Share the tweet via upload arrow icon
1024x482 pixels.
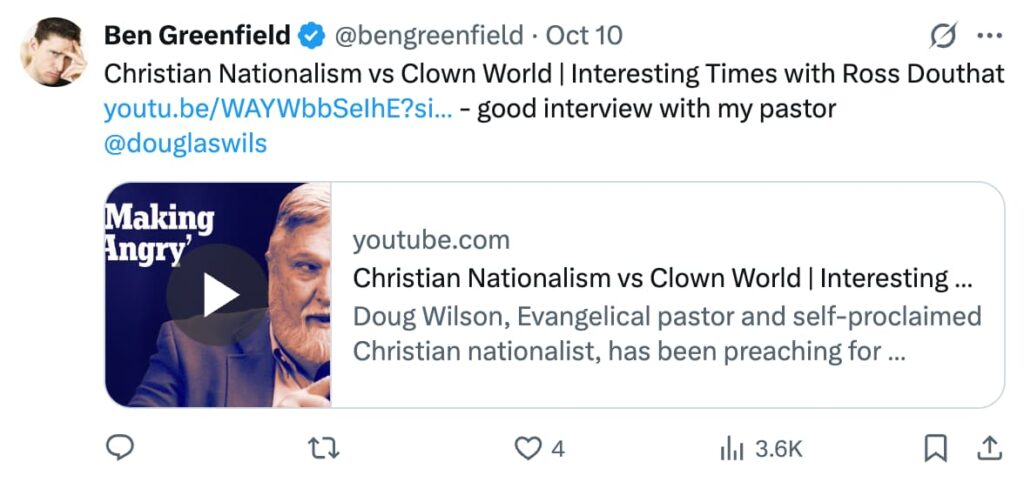coord(989,449)
